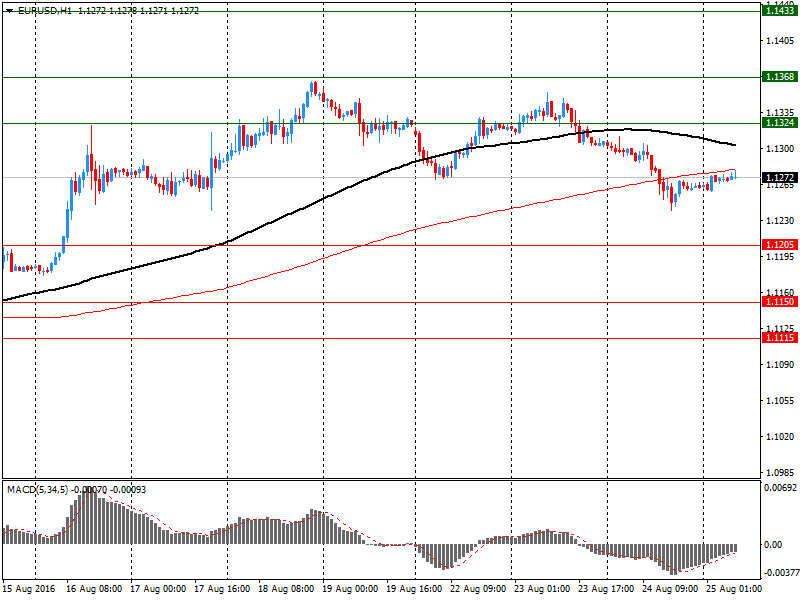Viewport: 800px width, 600px height.
Task: Click the MACD scale value 0.00692
Action: (781, 488)
